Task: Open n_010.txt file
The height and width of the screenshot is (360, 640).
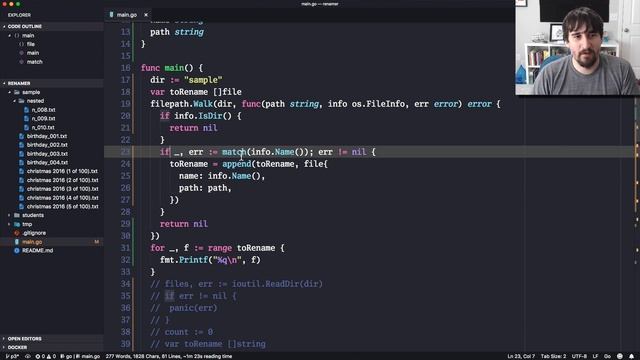Action: 43,127
